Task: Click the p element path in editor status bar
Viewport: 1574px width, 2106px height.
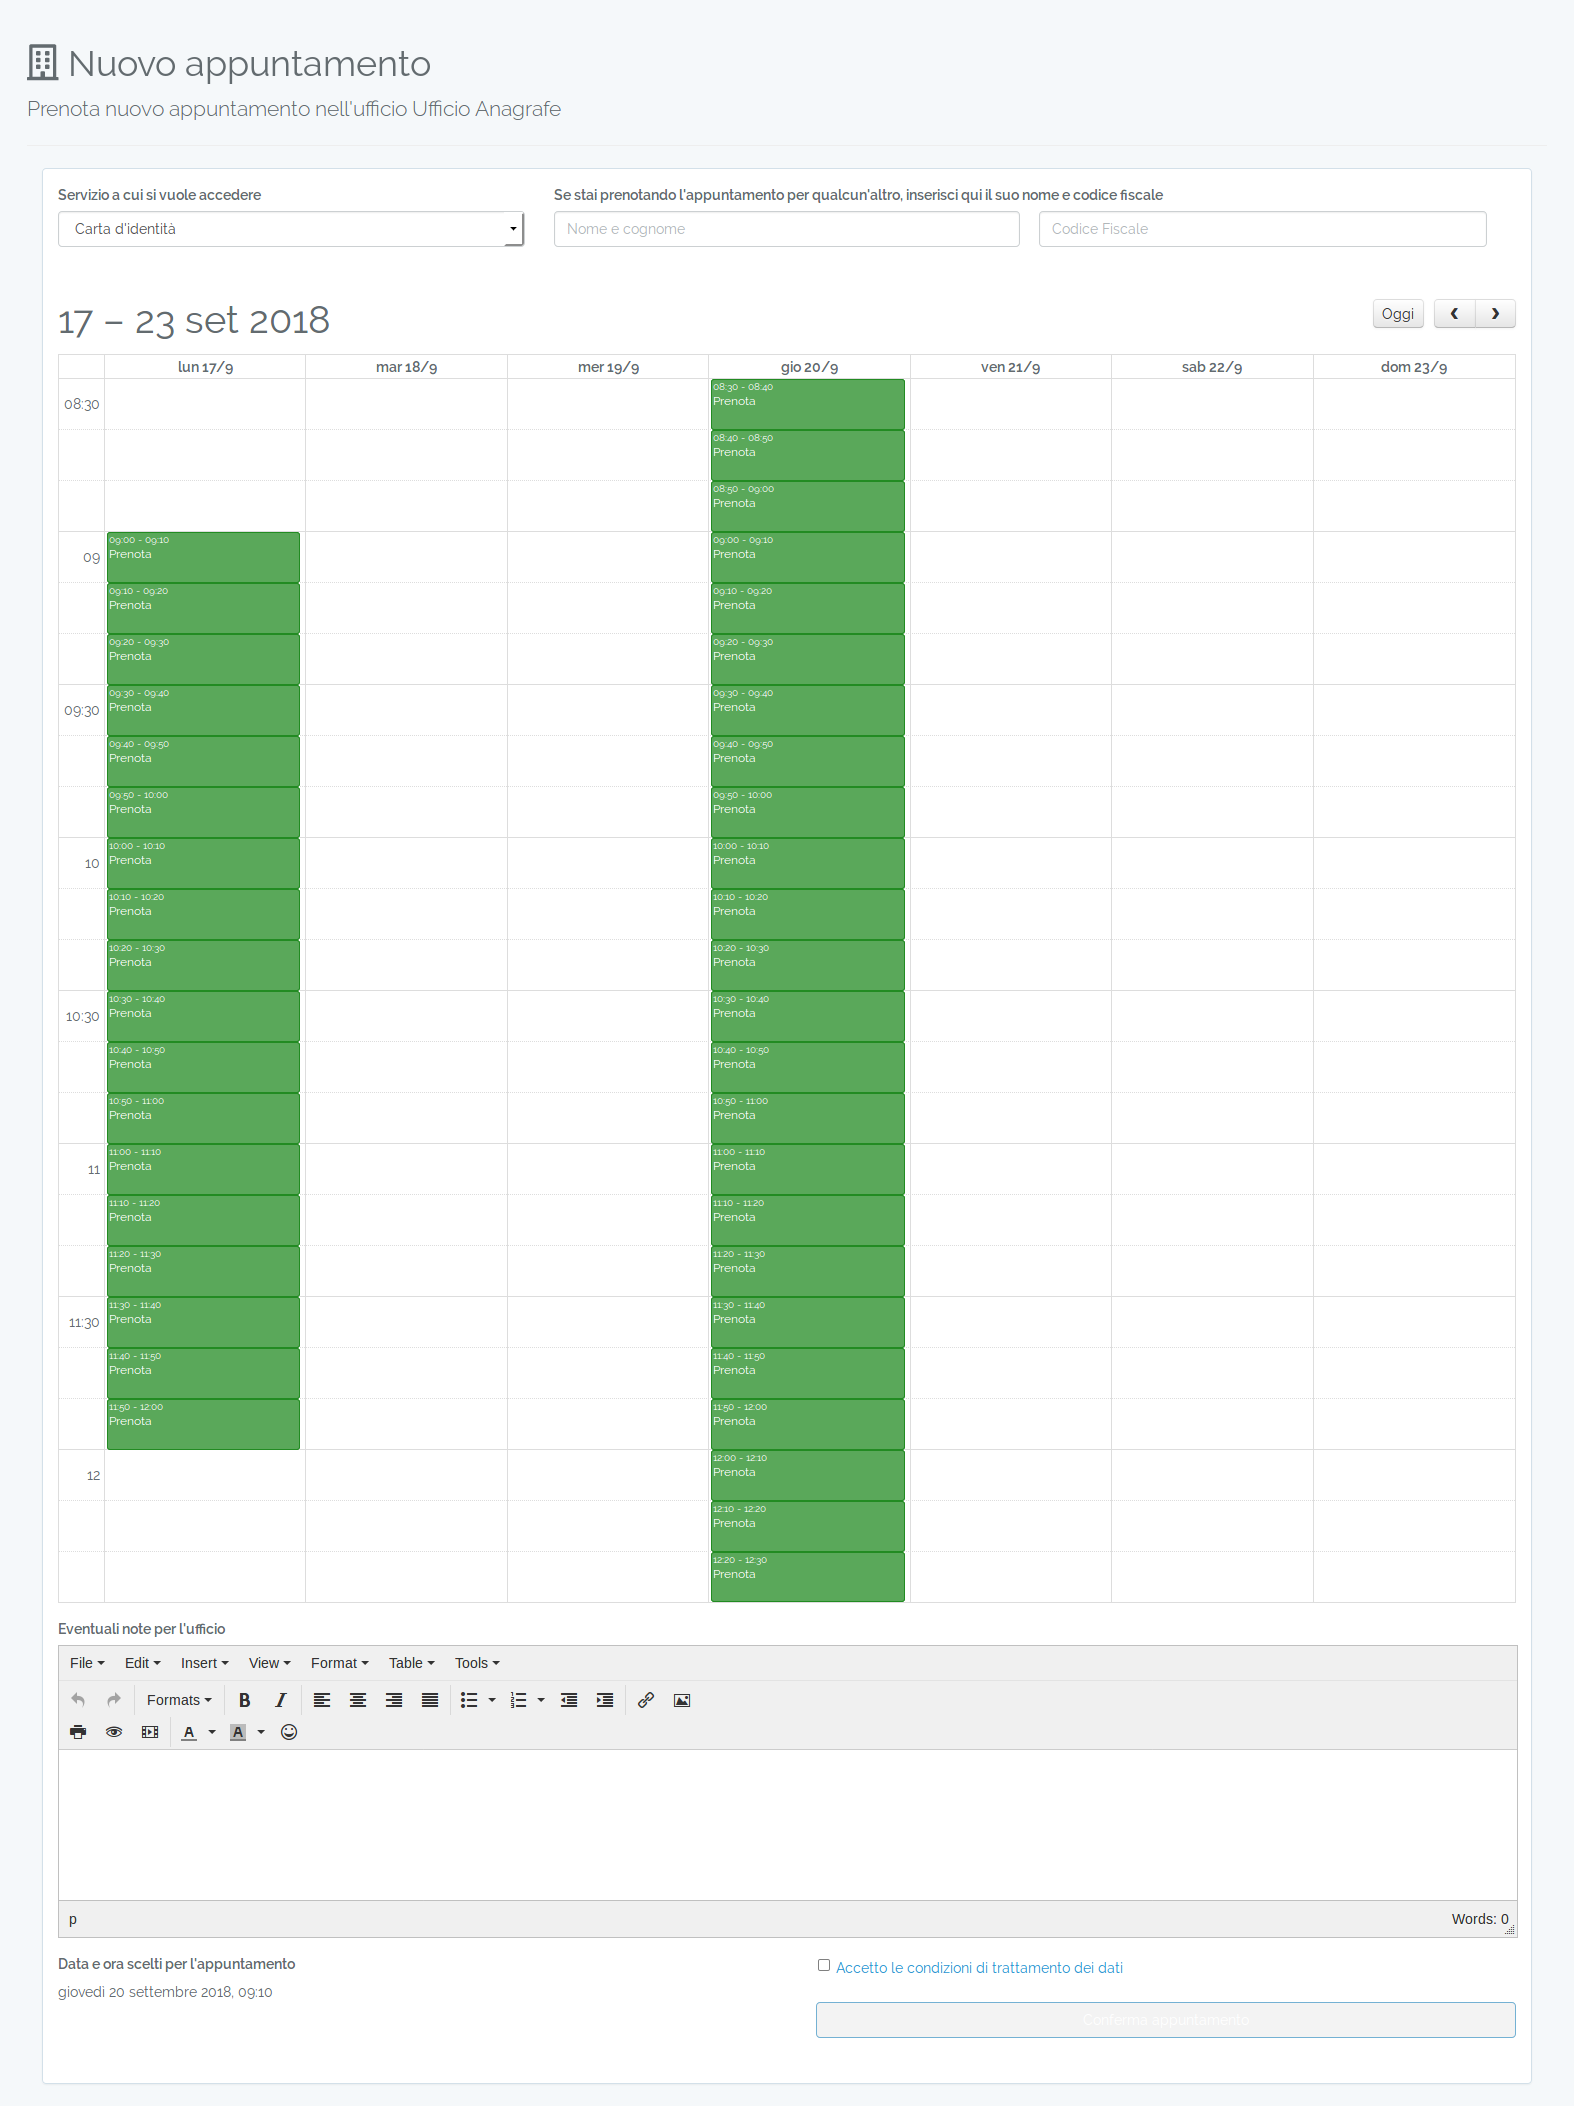Action: [x=73, y=1919]
